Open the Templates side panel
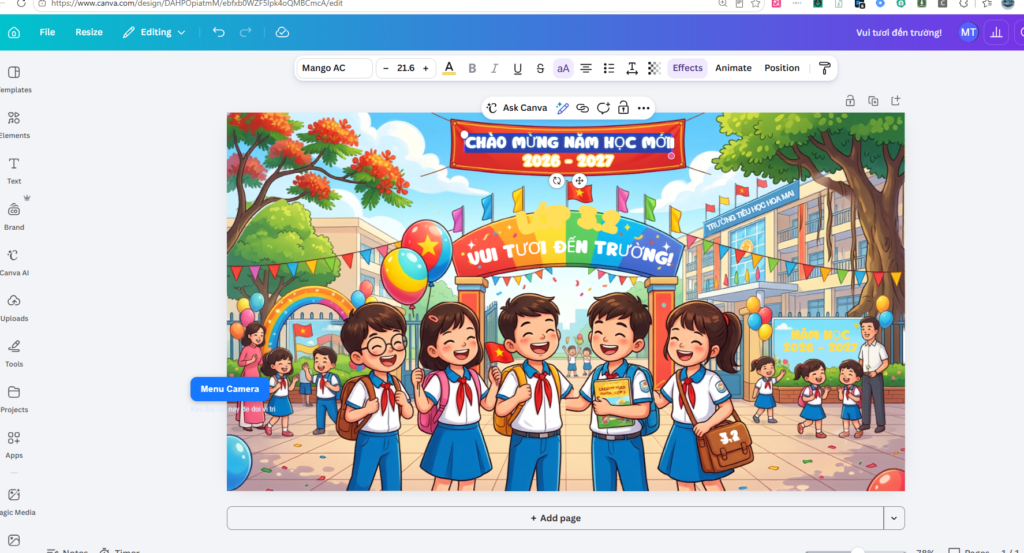 pyautogui.click(x=14, y=79)
